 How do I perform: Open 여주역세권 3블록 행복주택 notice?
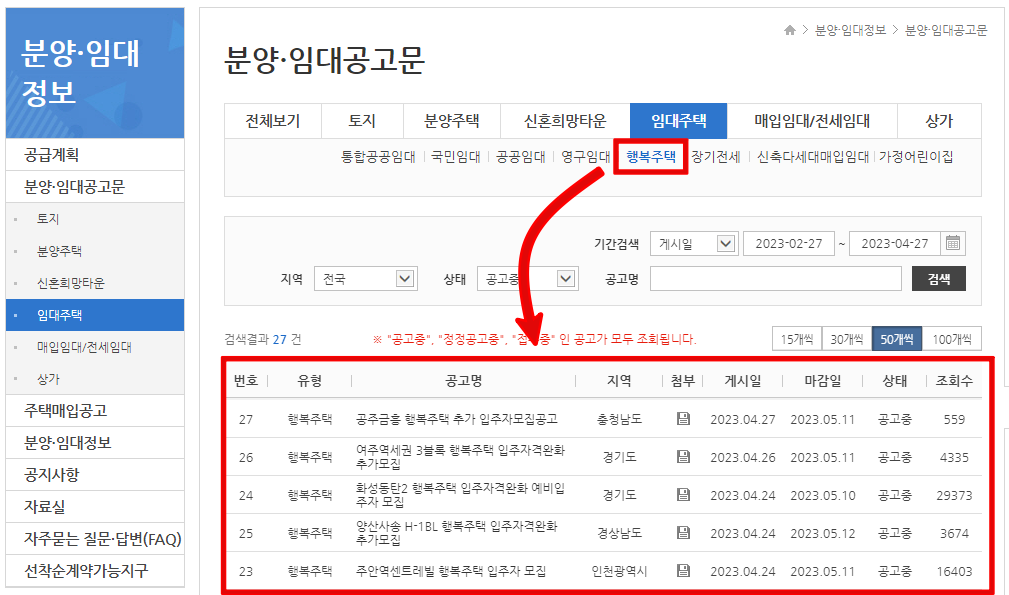tap(461, 457)
